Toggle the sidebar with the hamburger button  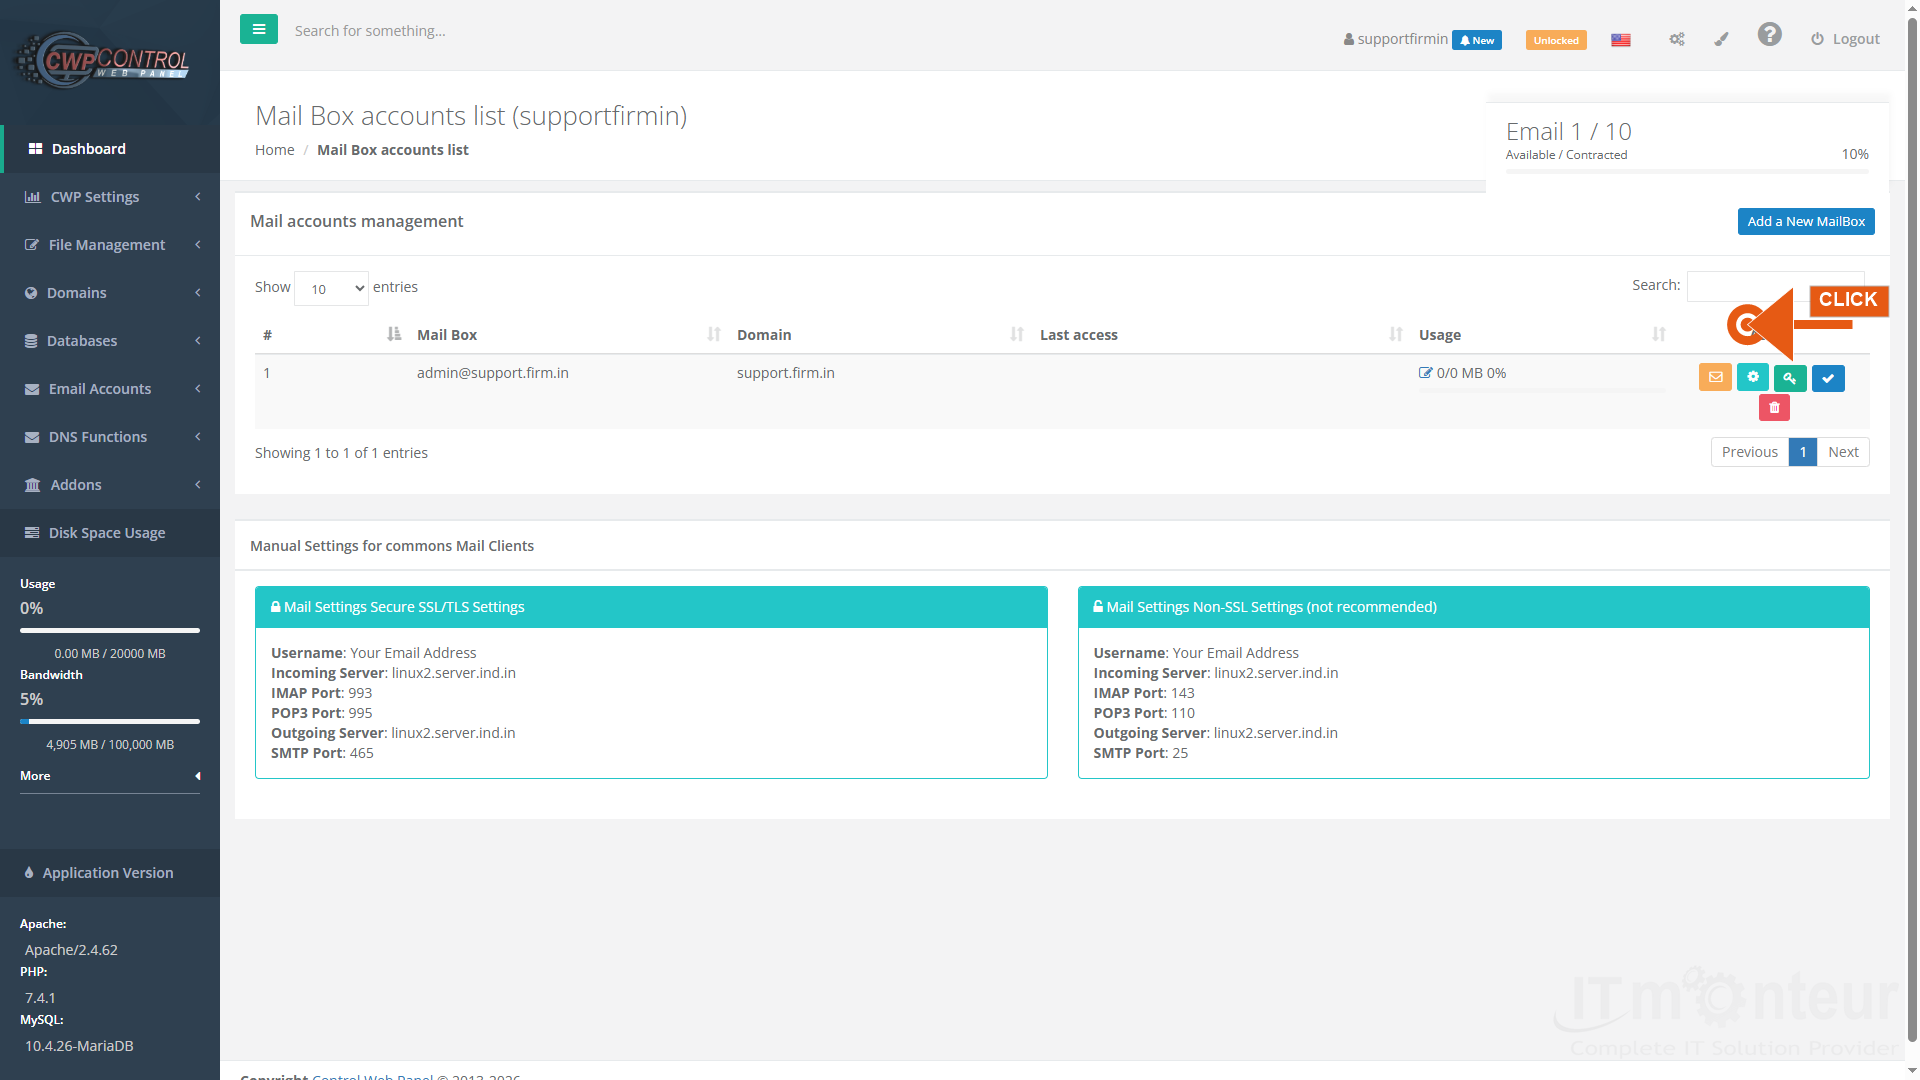(259, 29)
